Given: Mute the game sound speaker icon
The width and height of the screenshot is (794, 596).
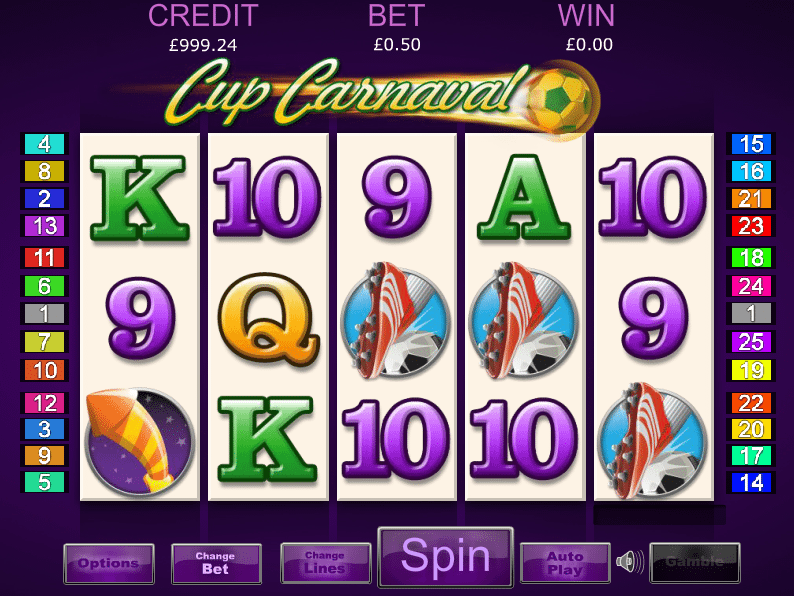Looking at the screenshot, I should [629, 561].
